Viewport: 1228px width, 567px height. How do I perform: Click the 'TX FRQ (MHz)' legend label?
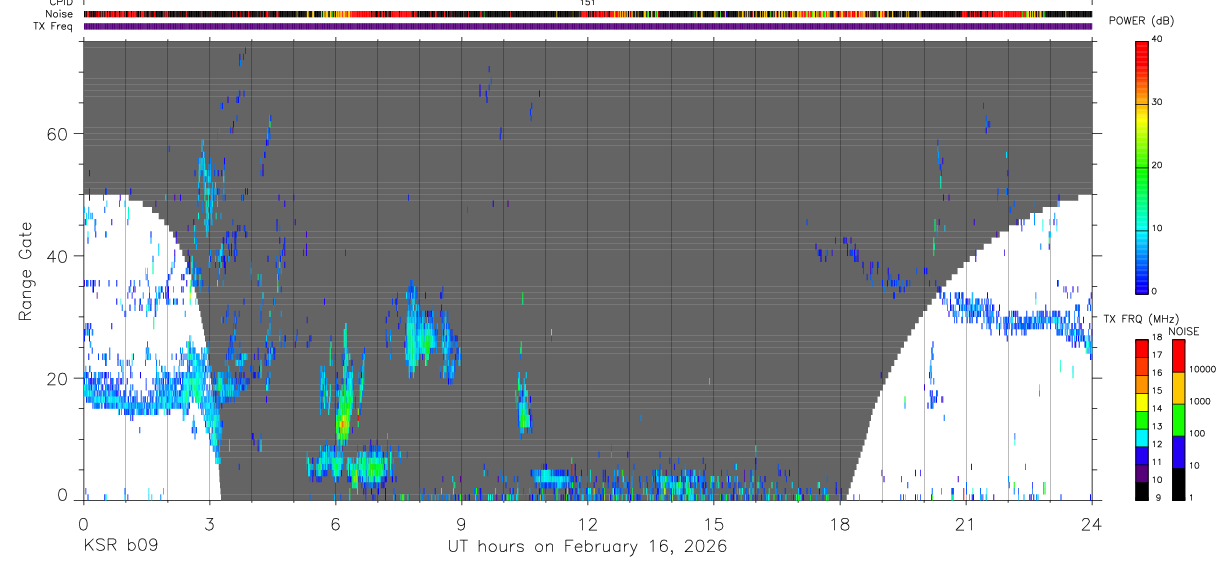(x=1141, y=319)
